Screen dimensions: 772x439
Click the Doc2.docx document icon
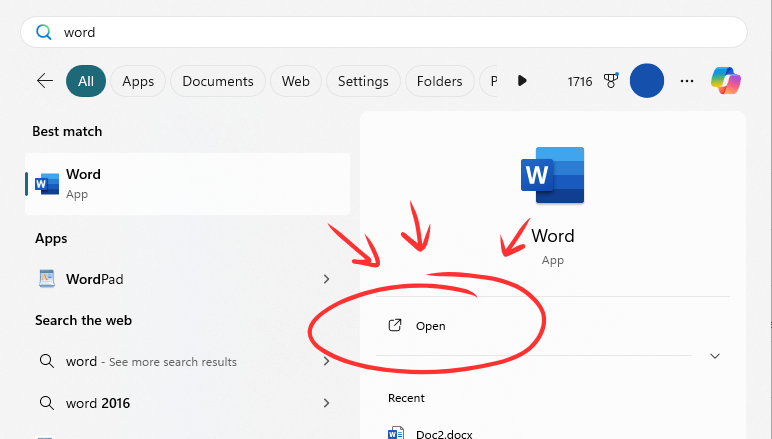click(396, 432)
